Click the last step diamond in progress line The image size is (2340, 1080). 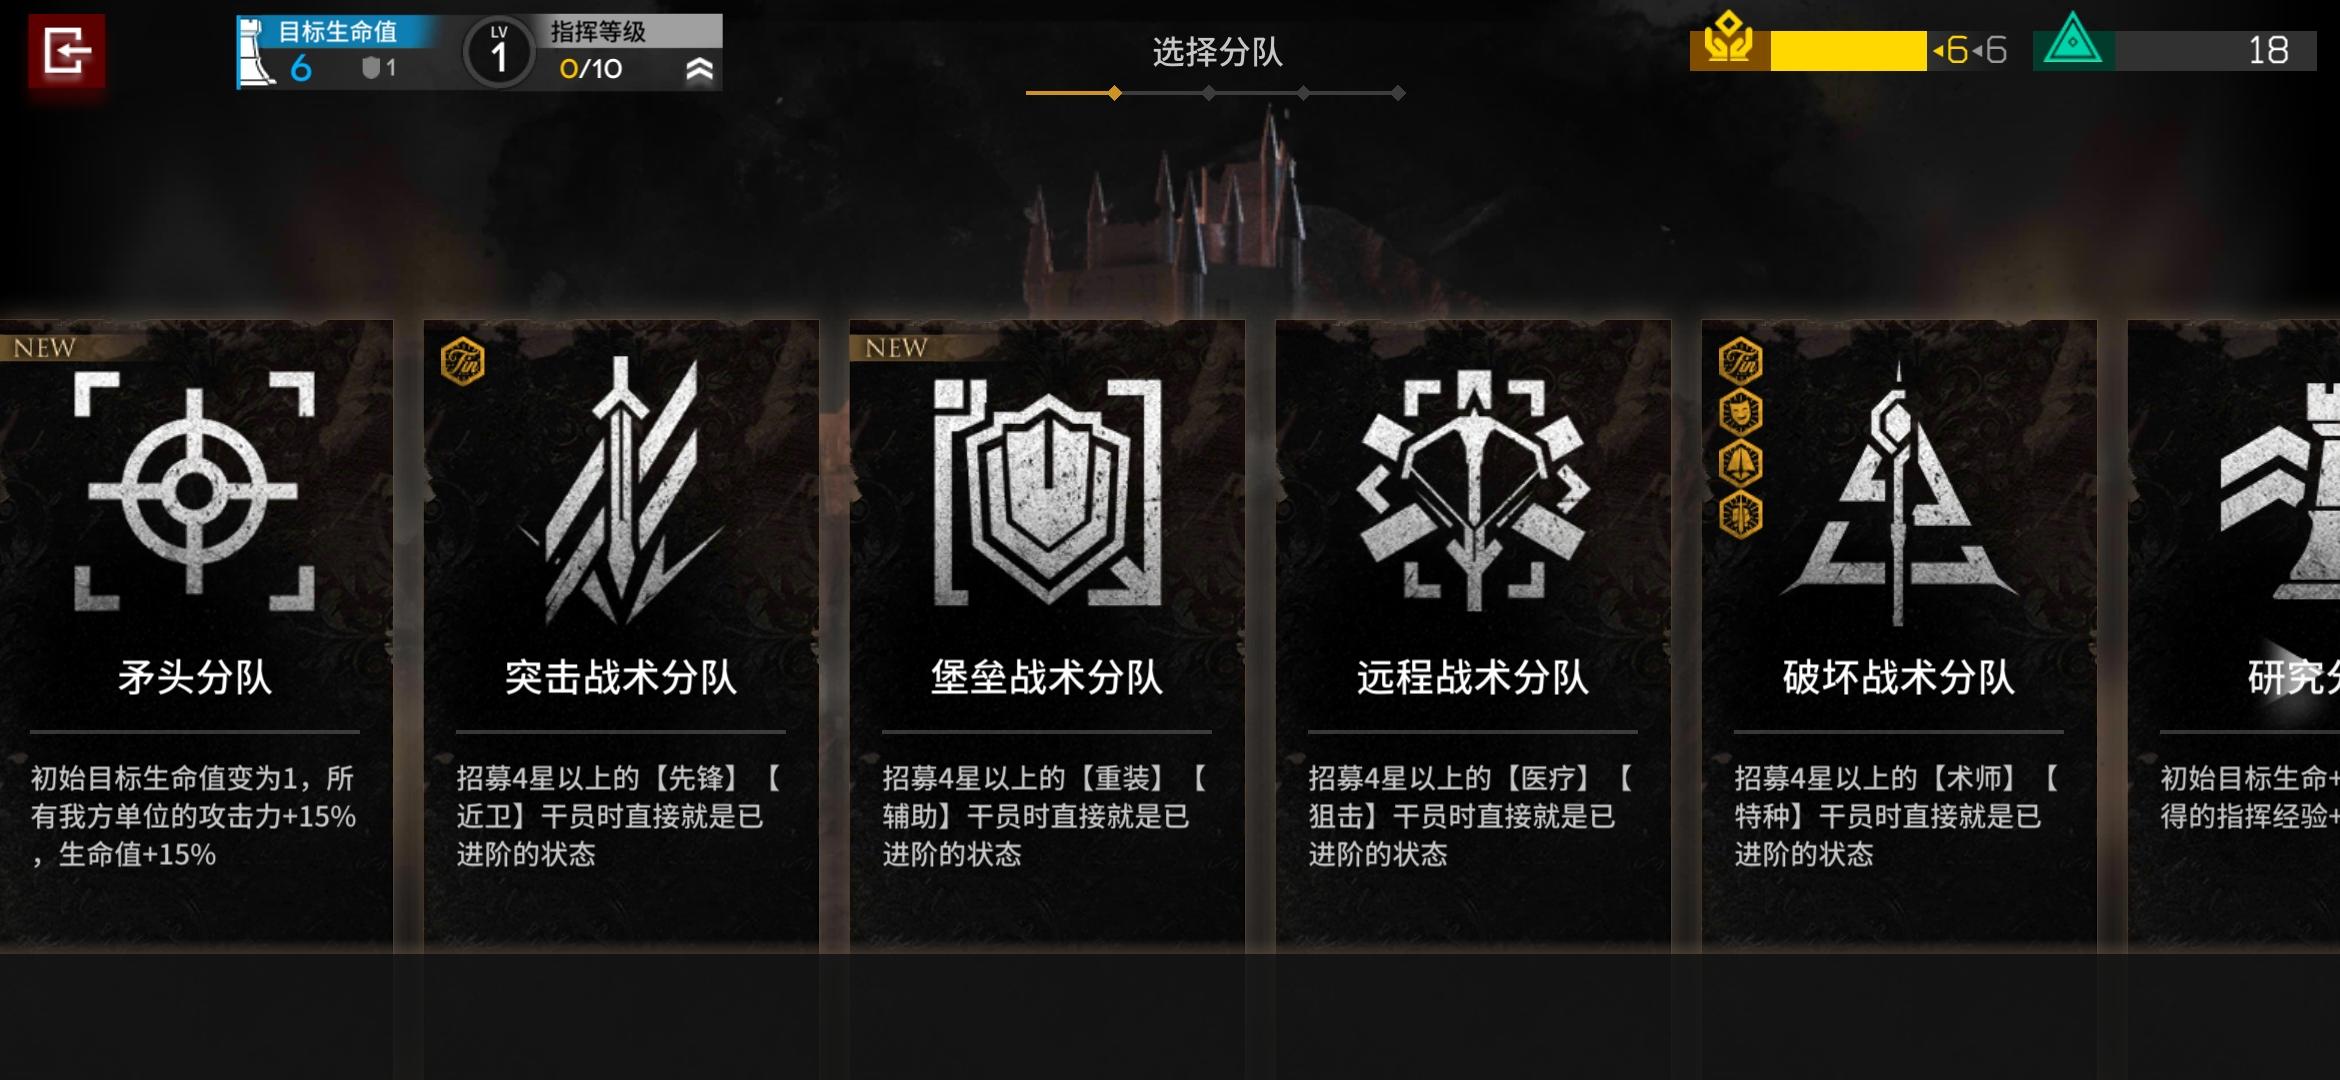[x=1398, y=93]
